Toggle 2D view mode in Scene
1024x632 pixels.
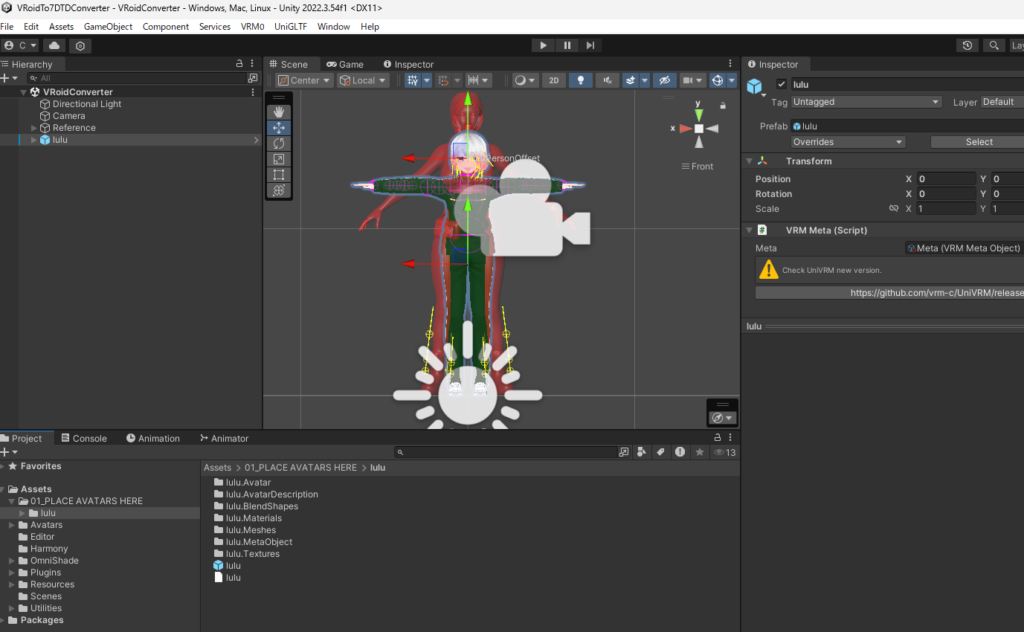(554, 80)
